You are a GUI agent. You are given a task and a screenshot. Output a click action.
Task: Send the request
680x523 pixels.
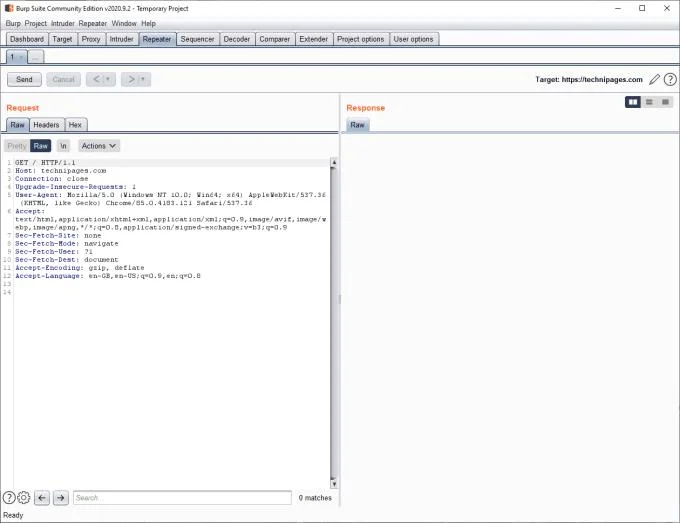pyautogui.click(x=24, y=79)
